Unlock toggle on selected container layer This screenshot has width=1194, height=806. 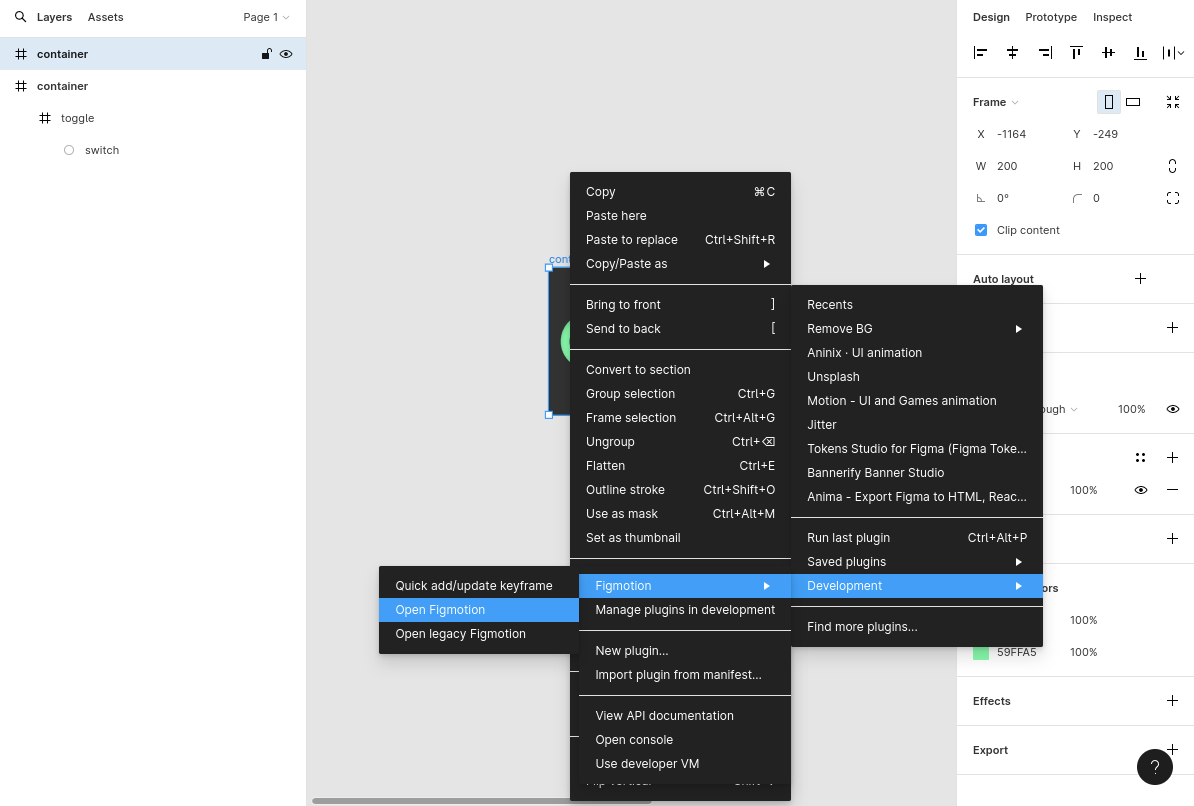pyautogui.click(x=267, y=54)
